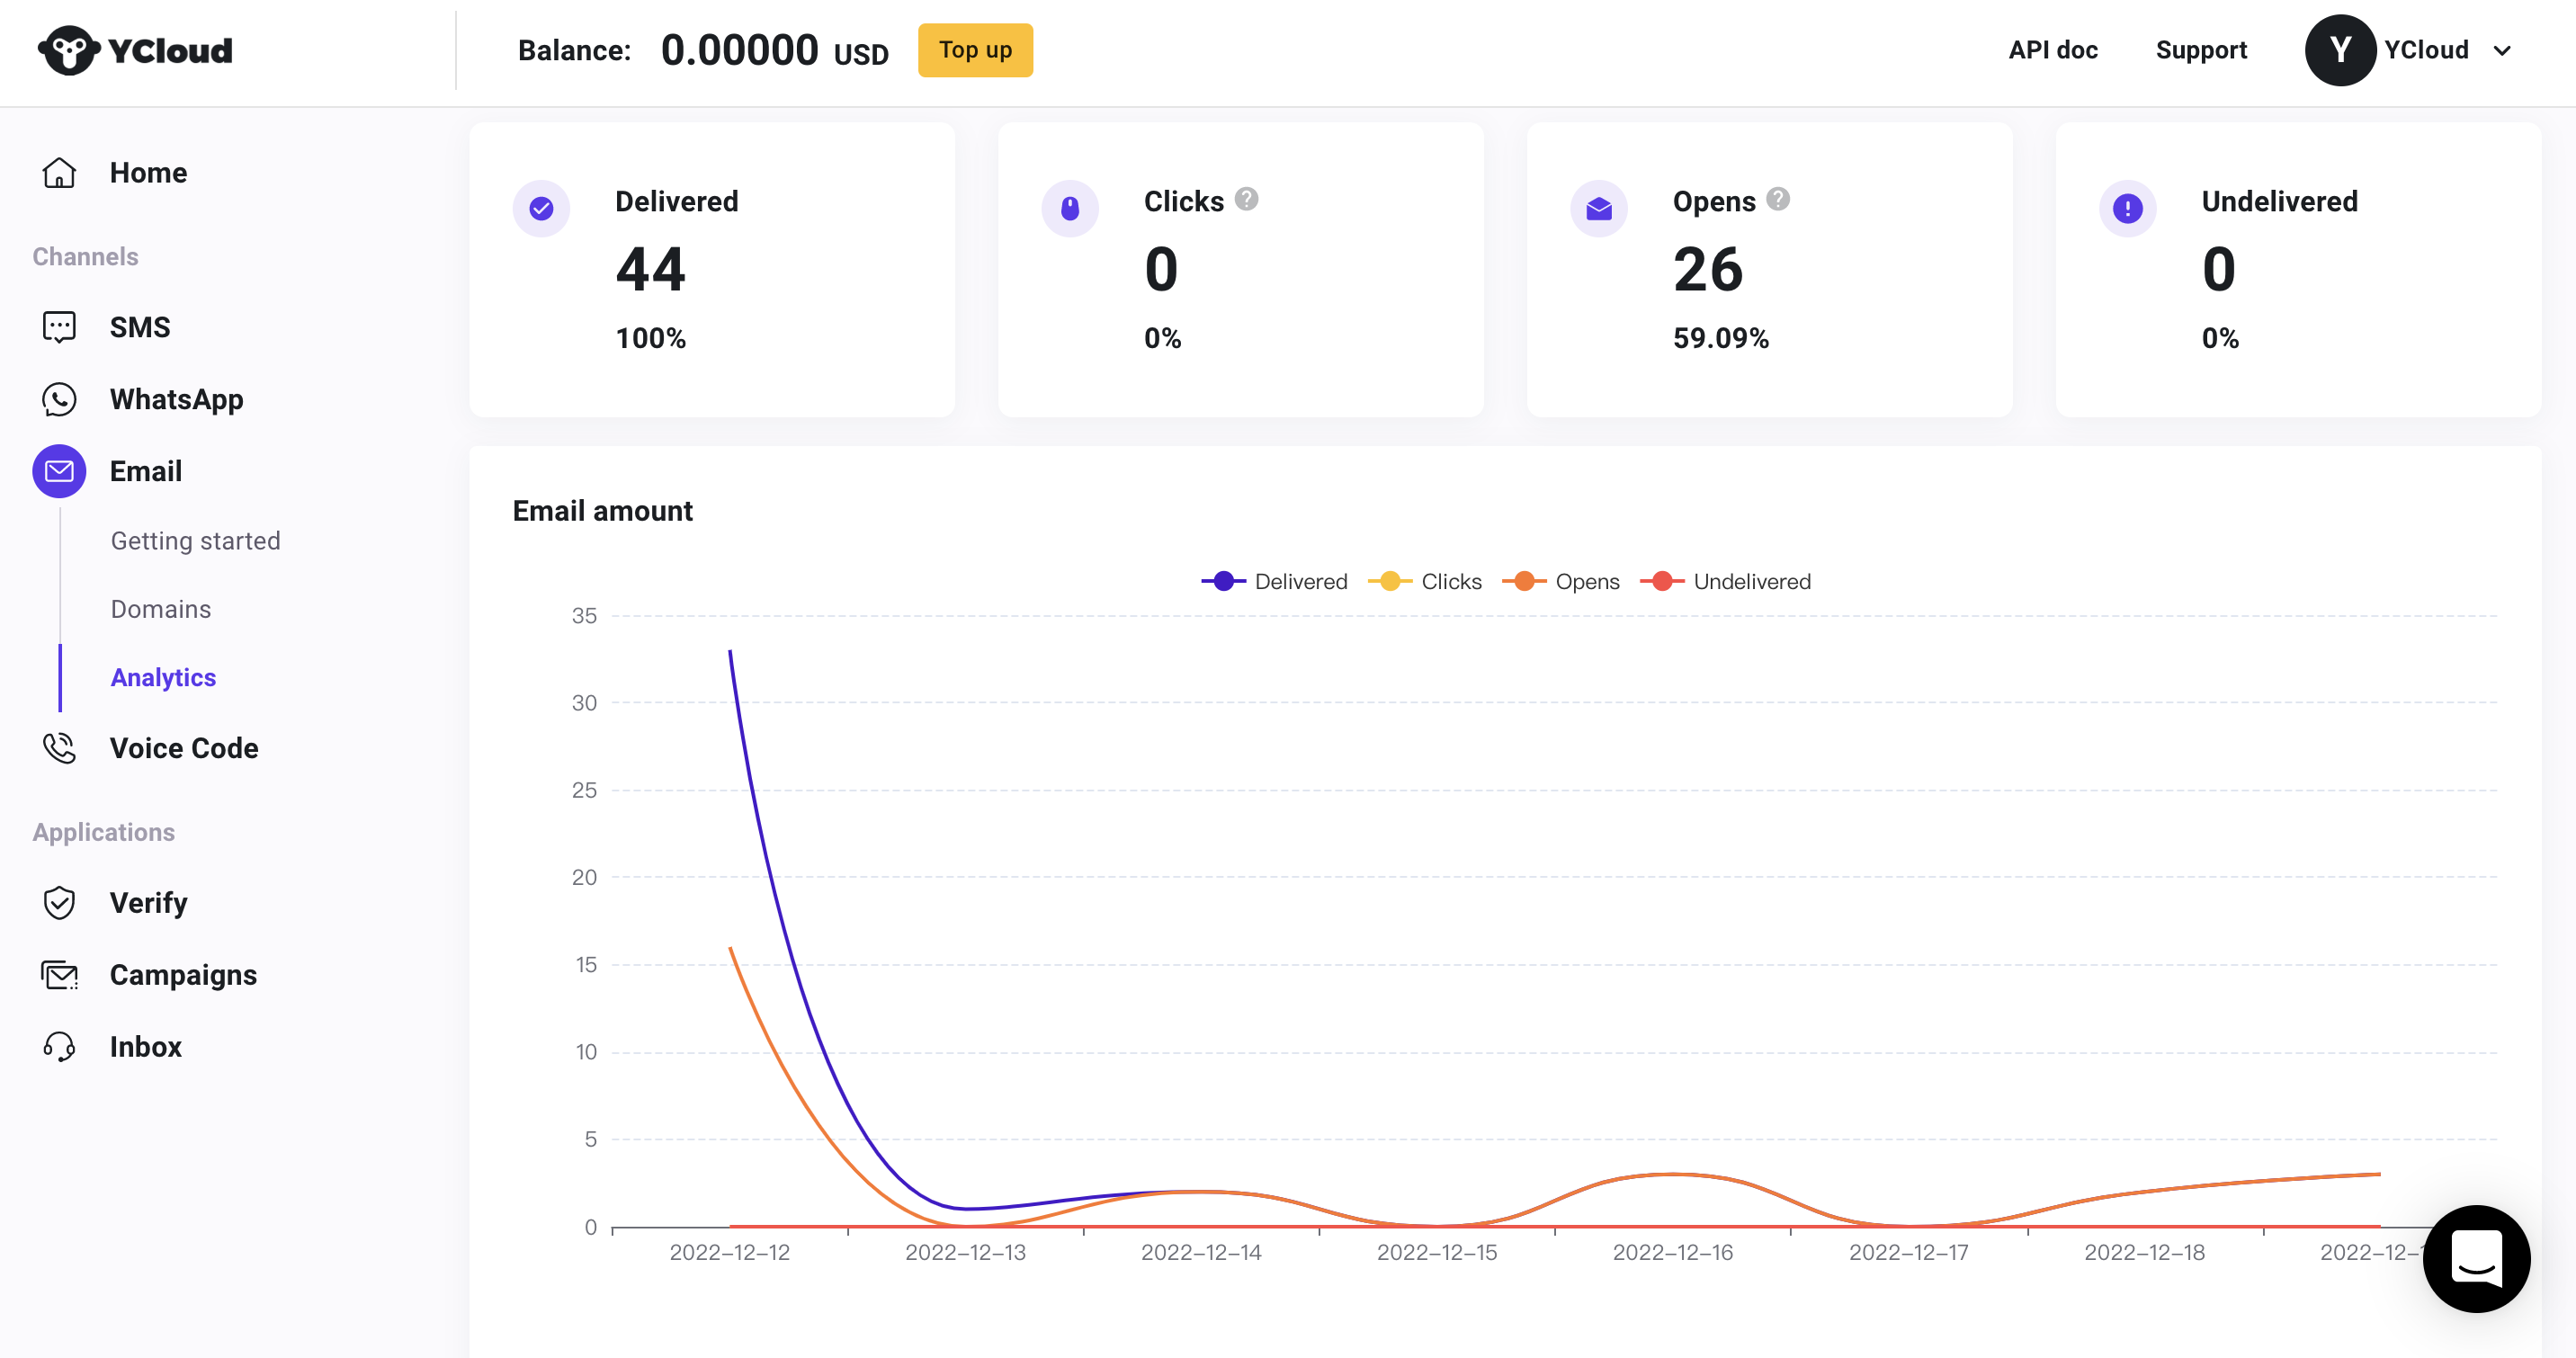Open Verify shield icon
Screen dimensions: 2576x1358
click(59, 903)
